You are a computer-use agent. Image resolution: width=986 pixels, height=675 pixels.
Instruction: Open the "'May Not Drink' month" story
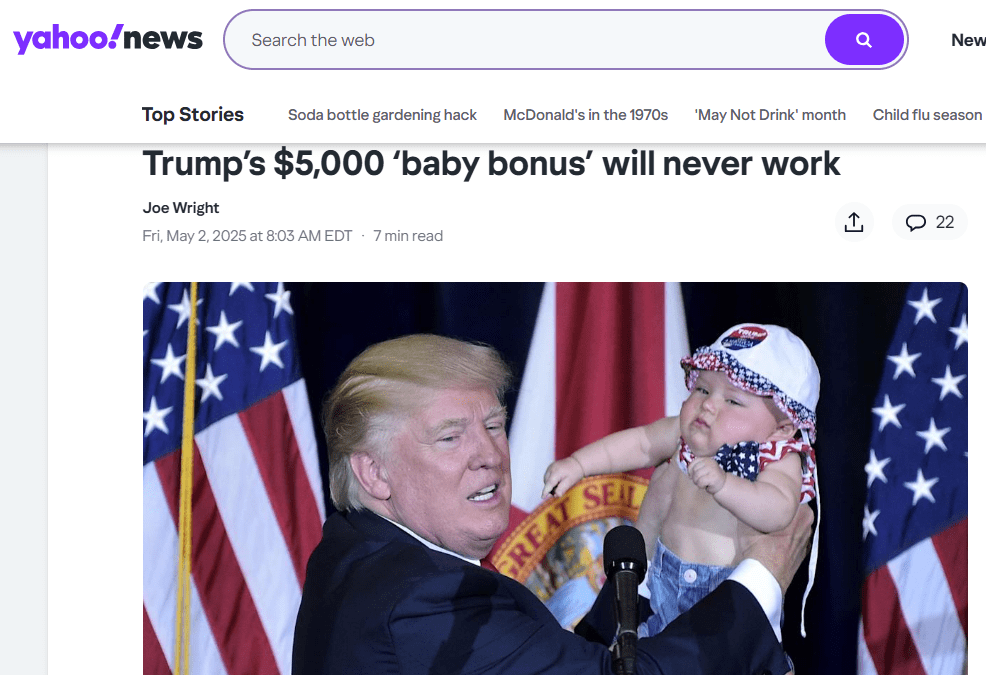(770, 115)
